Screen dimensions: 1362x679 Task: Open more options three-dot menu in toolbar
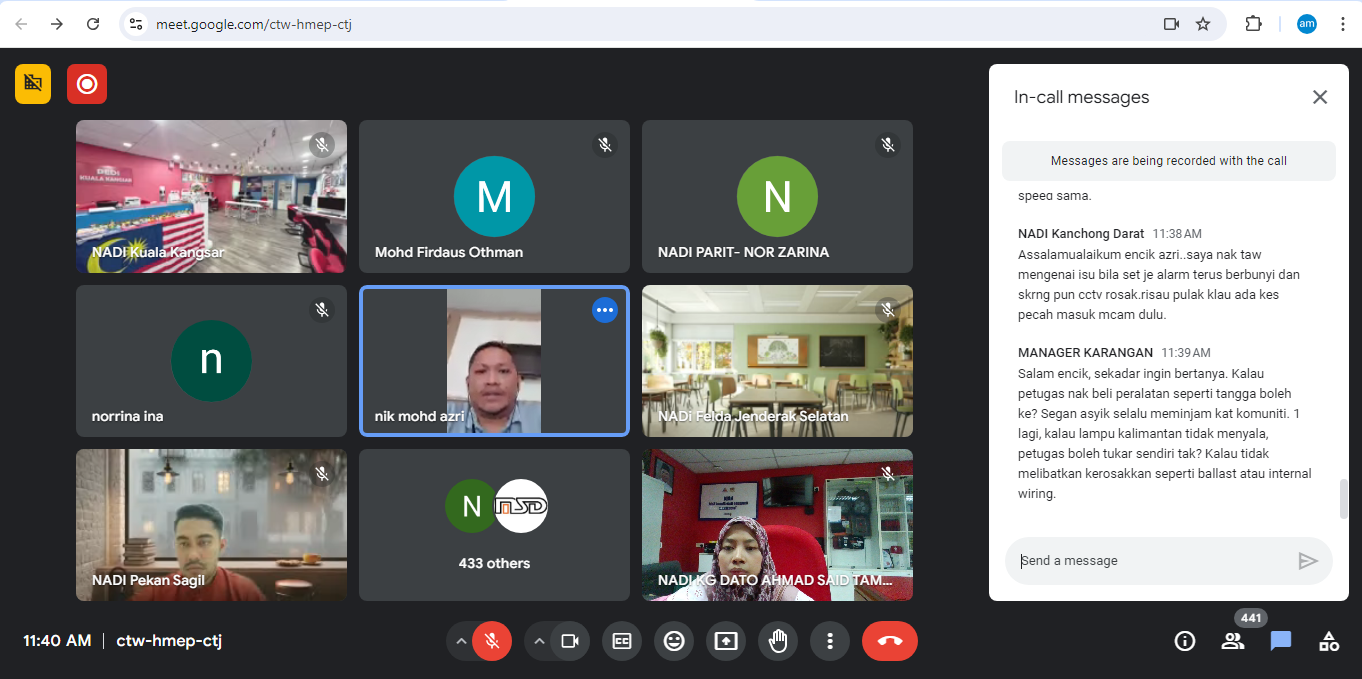(829, 641)
